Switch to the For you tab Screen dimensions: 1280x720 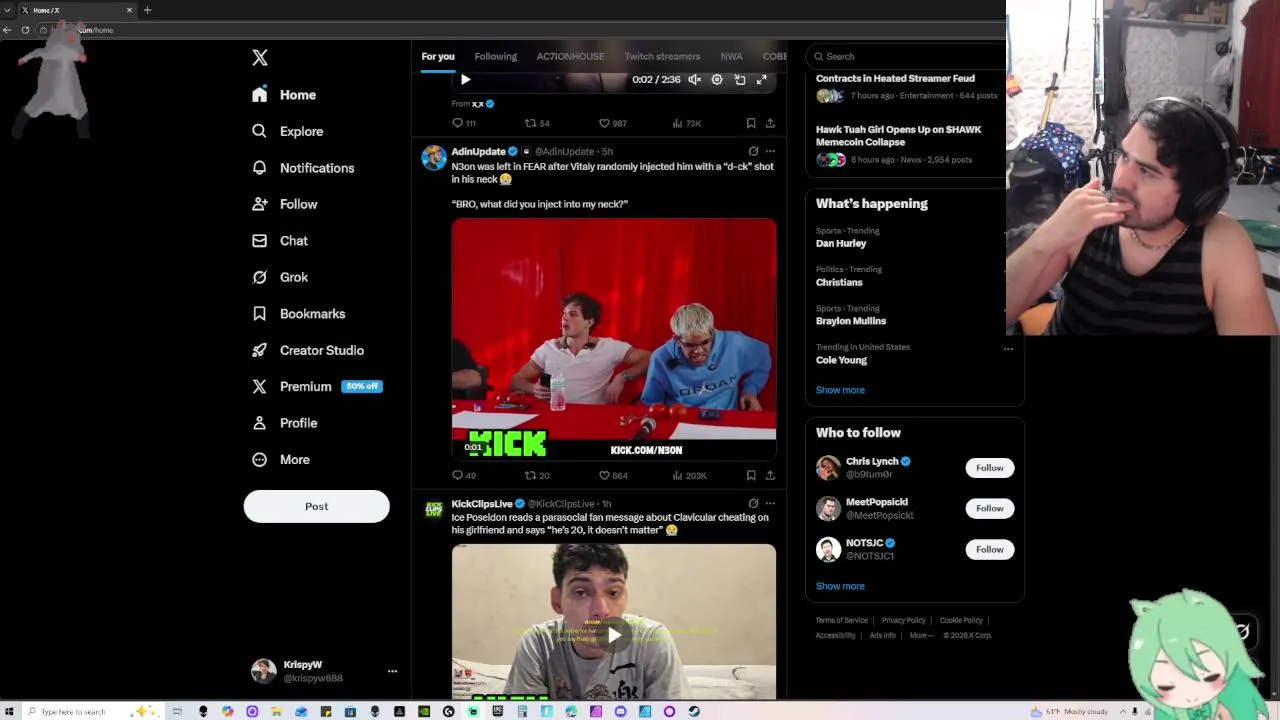438,56
